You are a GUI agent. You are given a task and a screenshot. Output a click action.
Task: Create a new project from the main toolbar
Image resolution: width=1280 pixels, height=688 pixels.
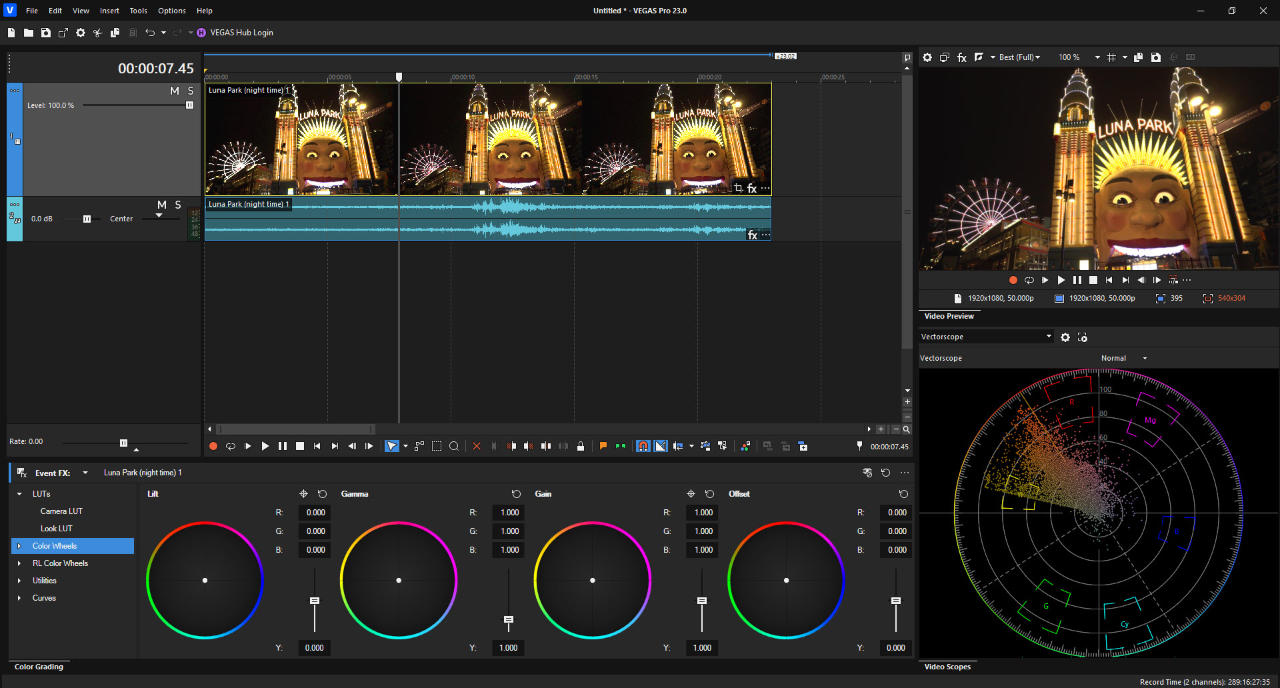pyautogui.click(x=11, y=32)
